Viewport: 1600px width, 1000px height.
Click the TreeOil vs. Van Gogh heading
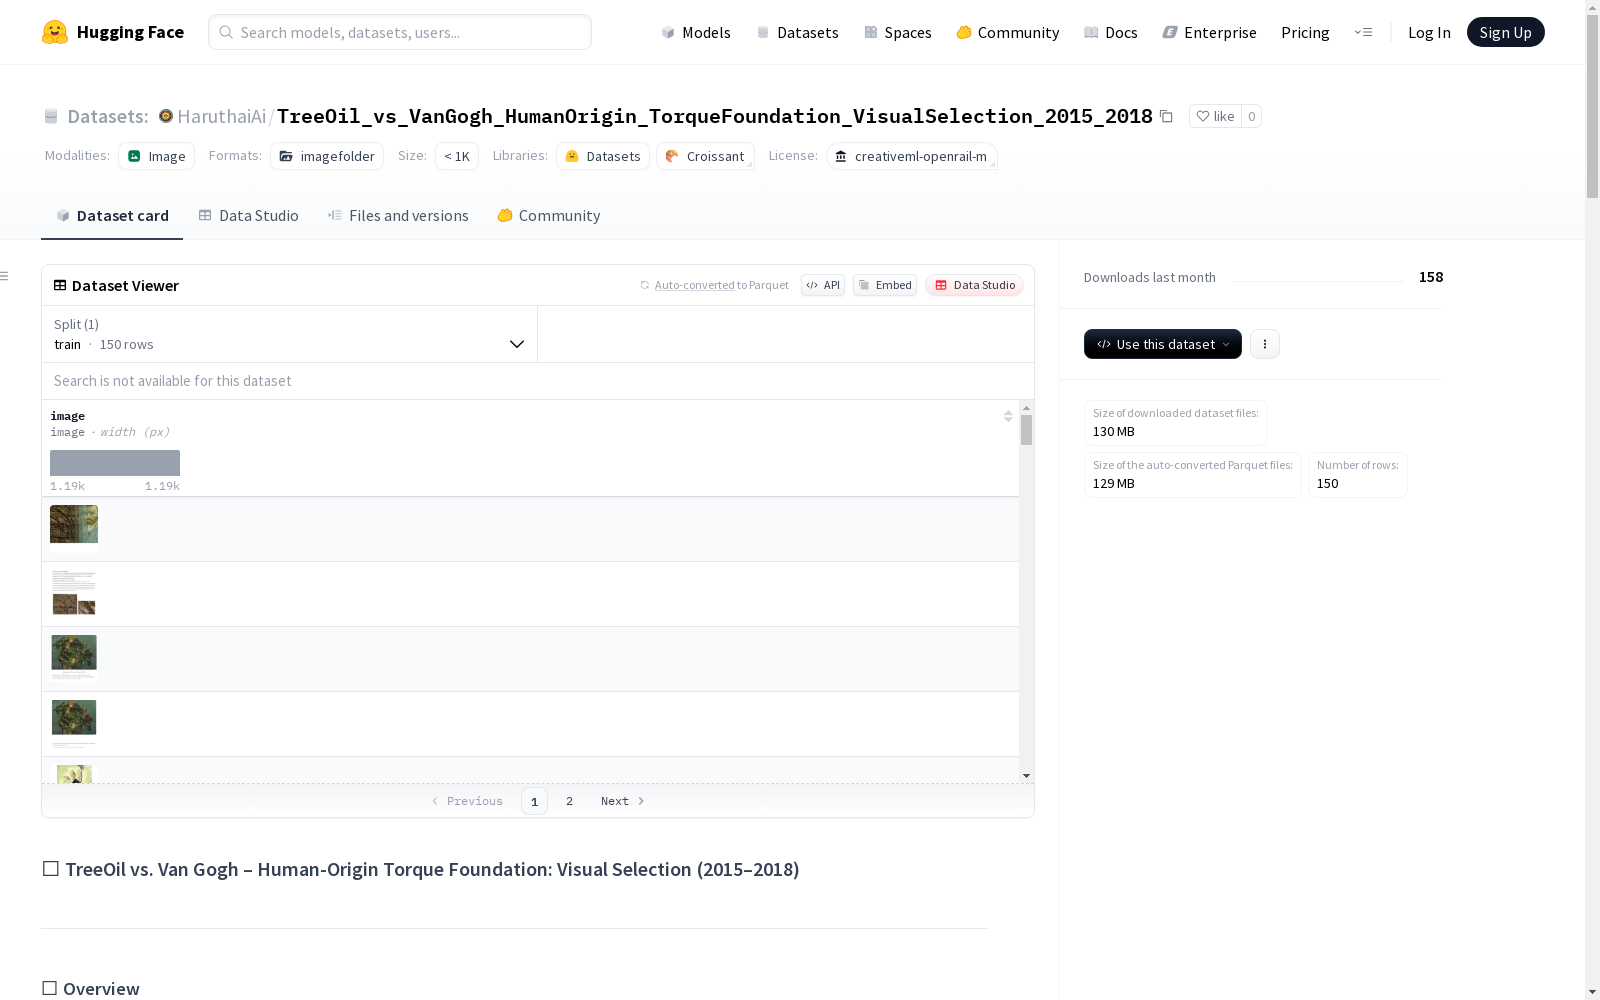(432, 869)
